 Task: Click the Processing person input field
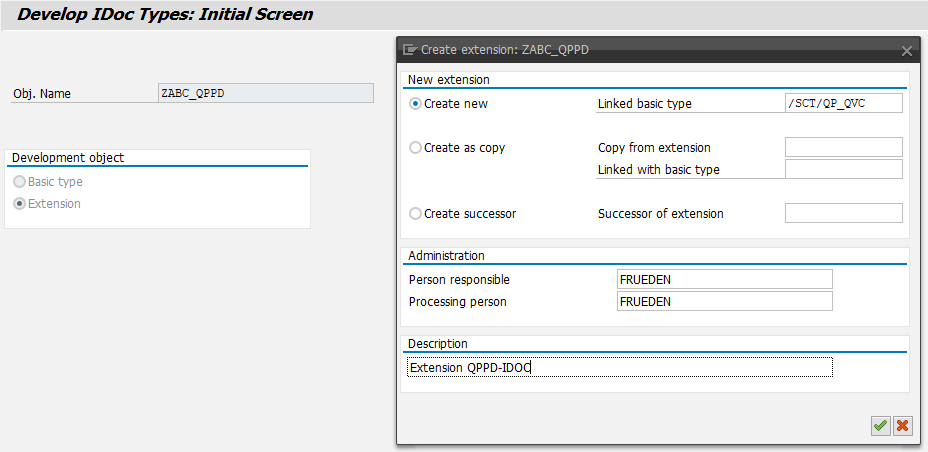tap(724, 301)
